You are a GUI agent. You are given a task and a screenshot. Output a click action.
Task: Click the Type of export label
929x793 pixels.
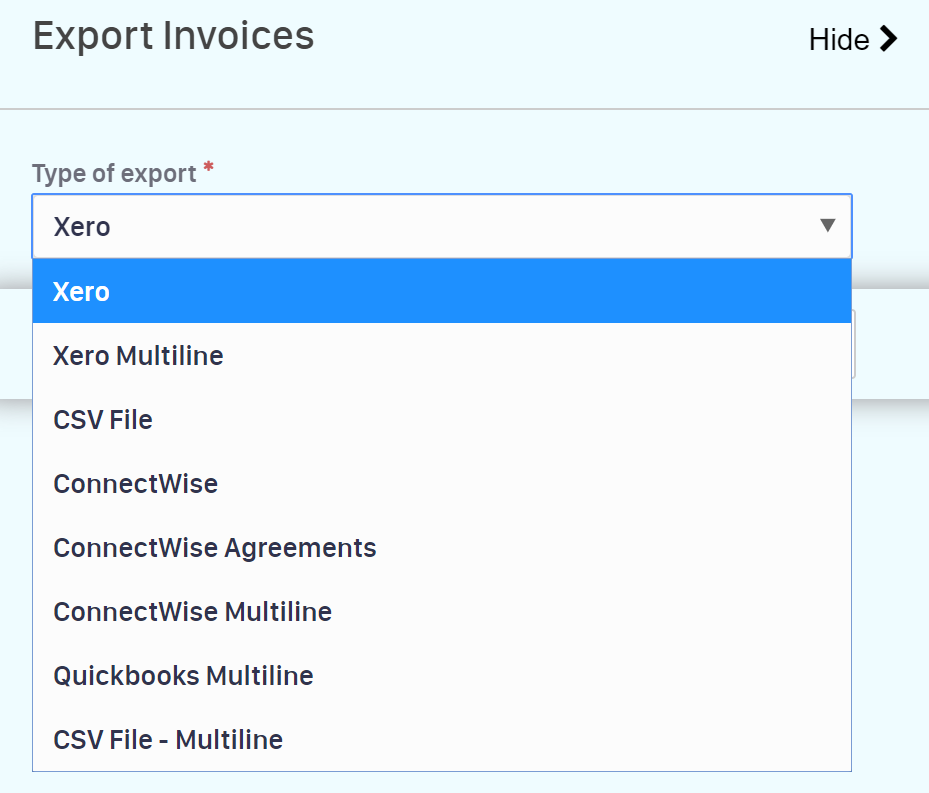click(114, 174)
